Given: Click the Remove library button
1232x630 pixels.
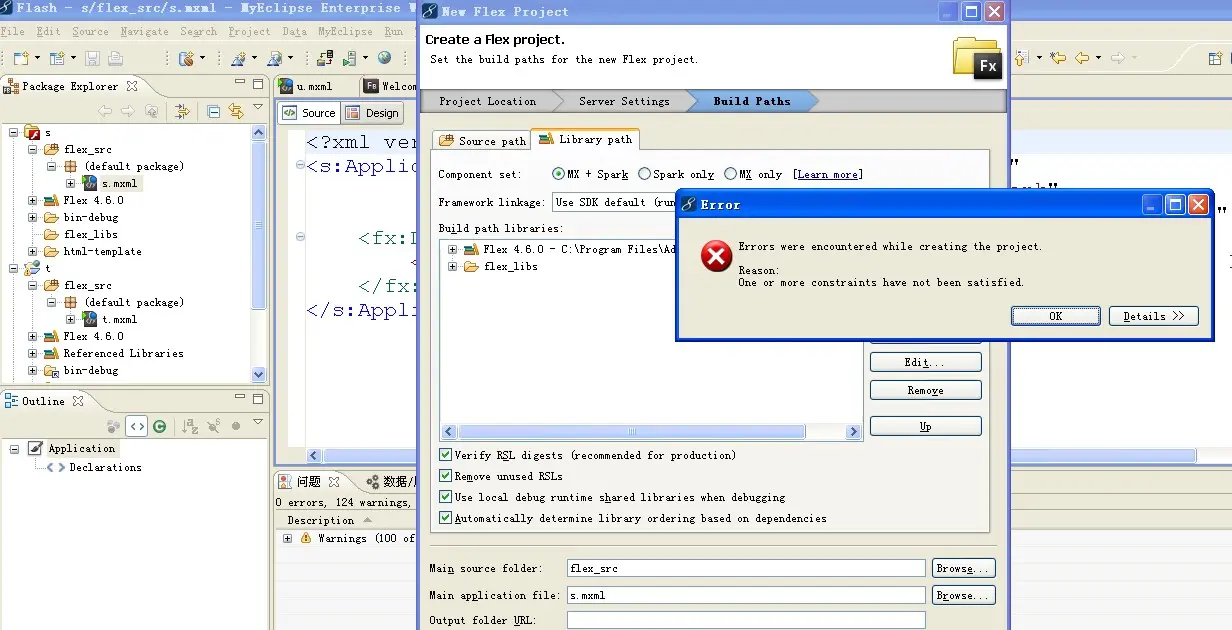Looking at the screenshot, I should [x=925, y=390].
